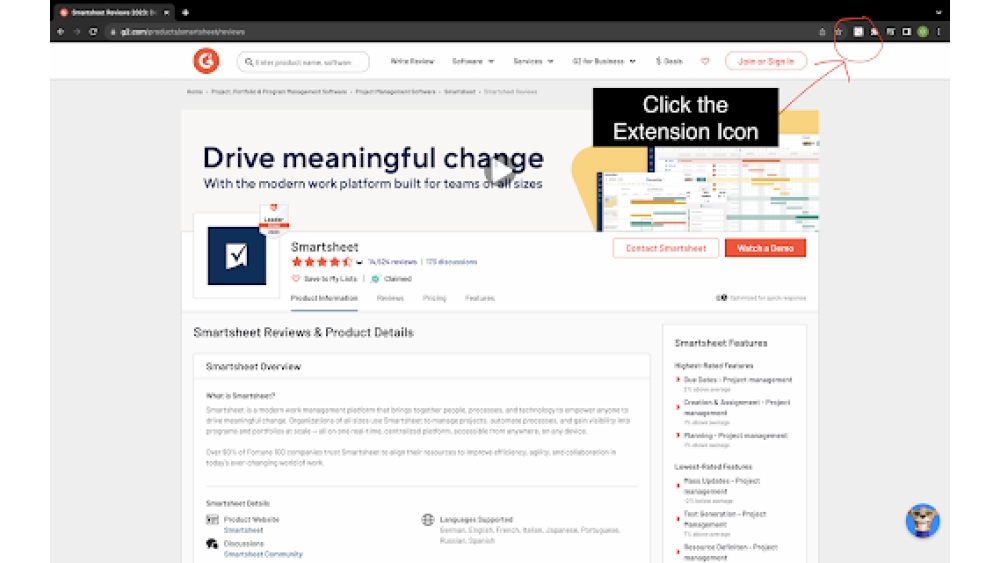Open Mass Updates feature link

coord(721,486)
